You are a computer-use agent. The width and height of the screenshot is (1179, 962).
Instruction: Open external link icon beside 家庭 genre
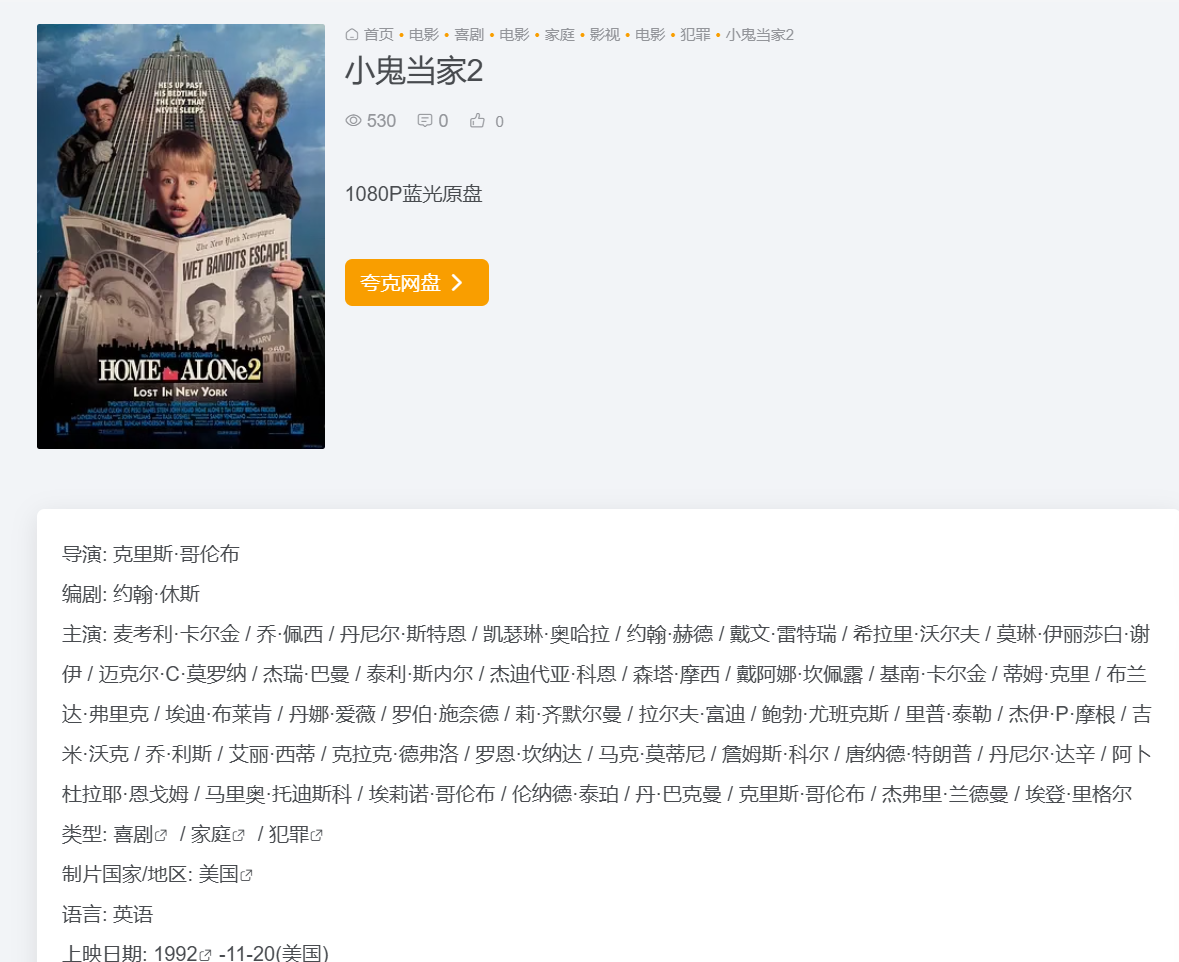238,835
